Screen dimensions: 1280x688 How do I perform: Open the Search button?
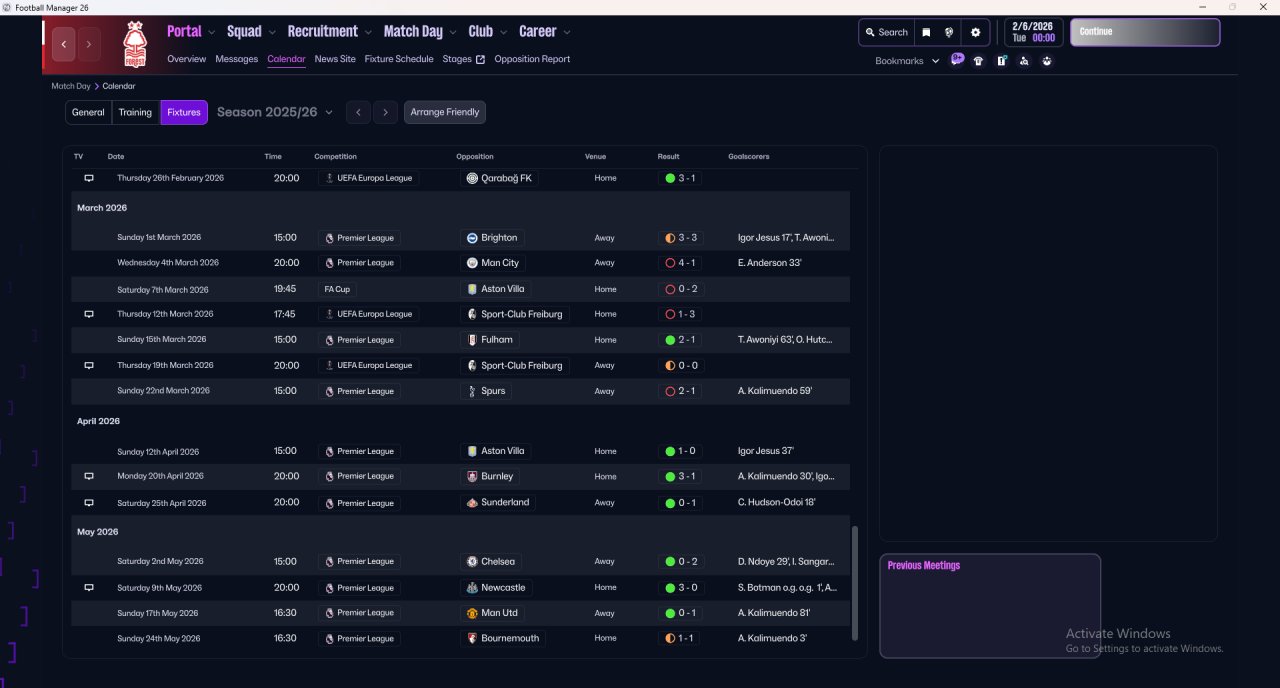click(x=887, y=32)
